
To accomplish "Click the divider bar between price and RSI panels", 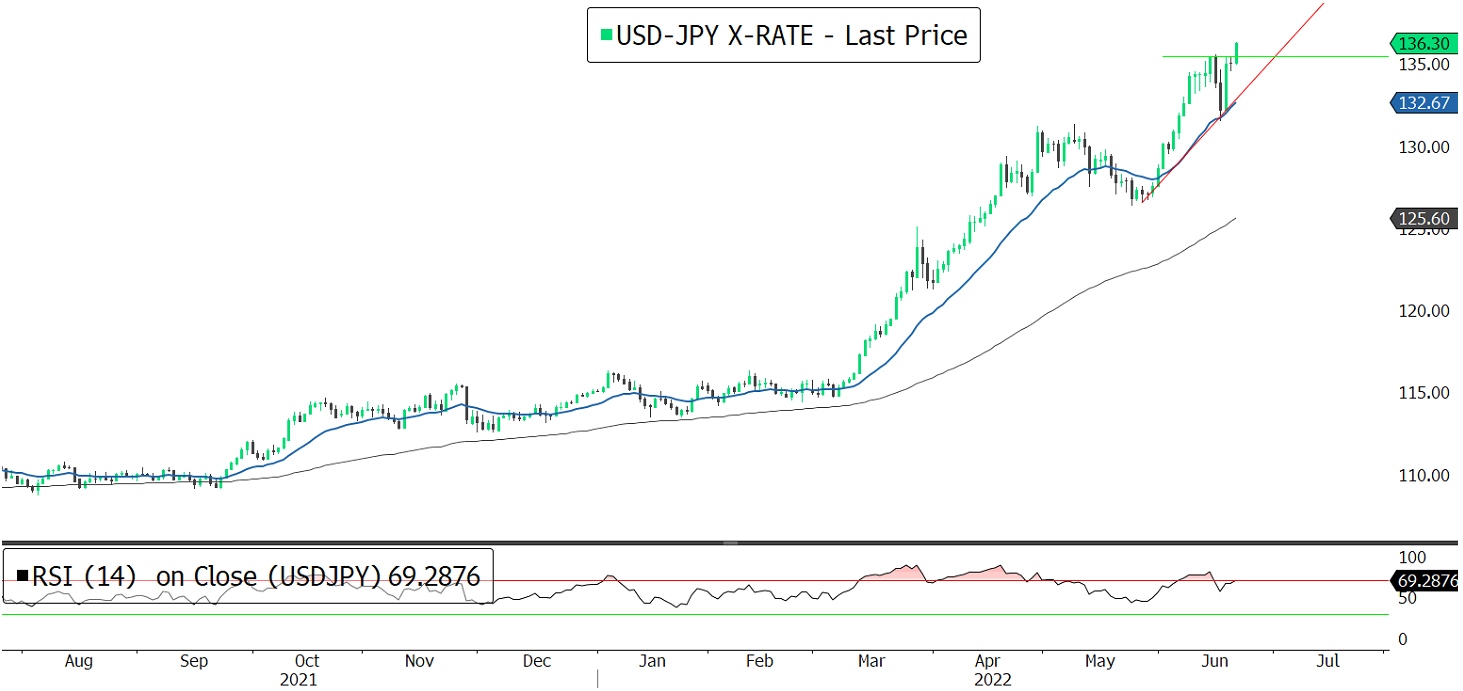I will [x=730, y=543].
